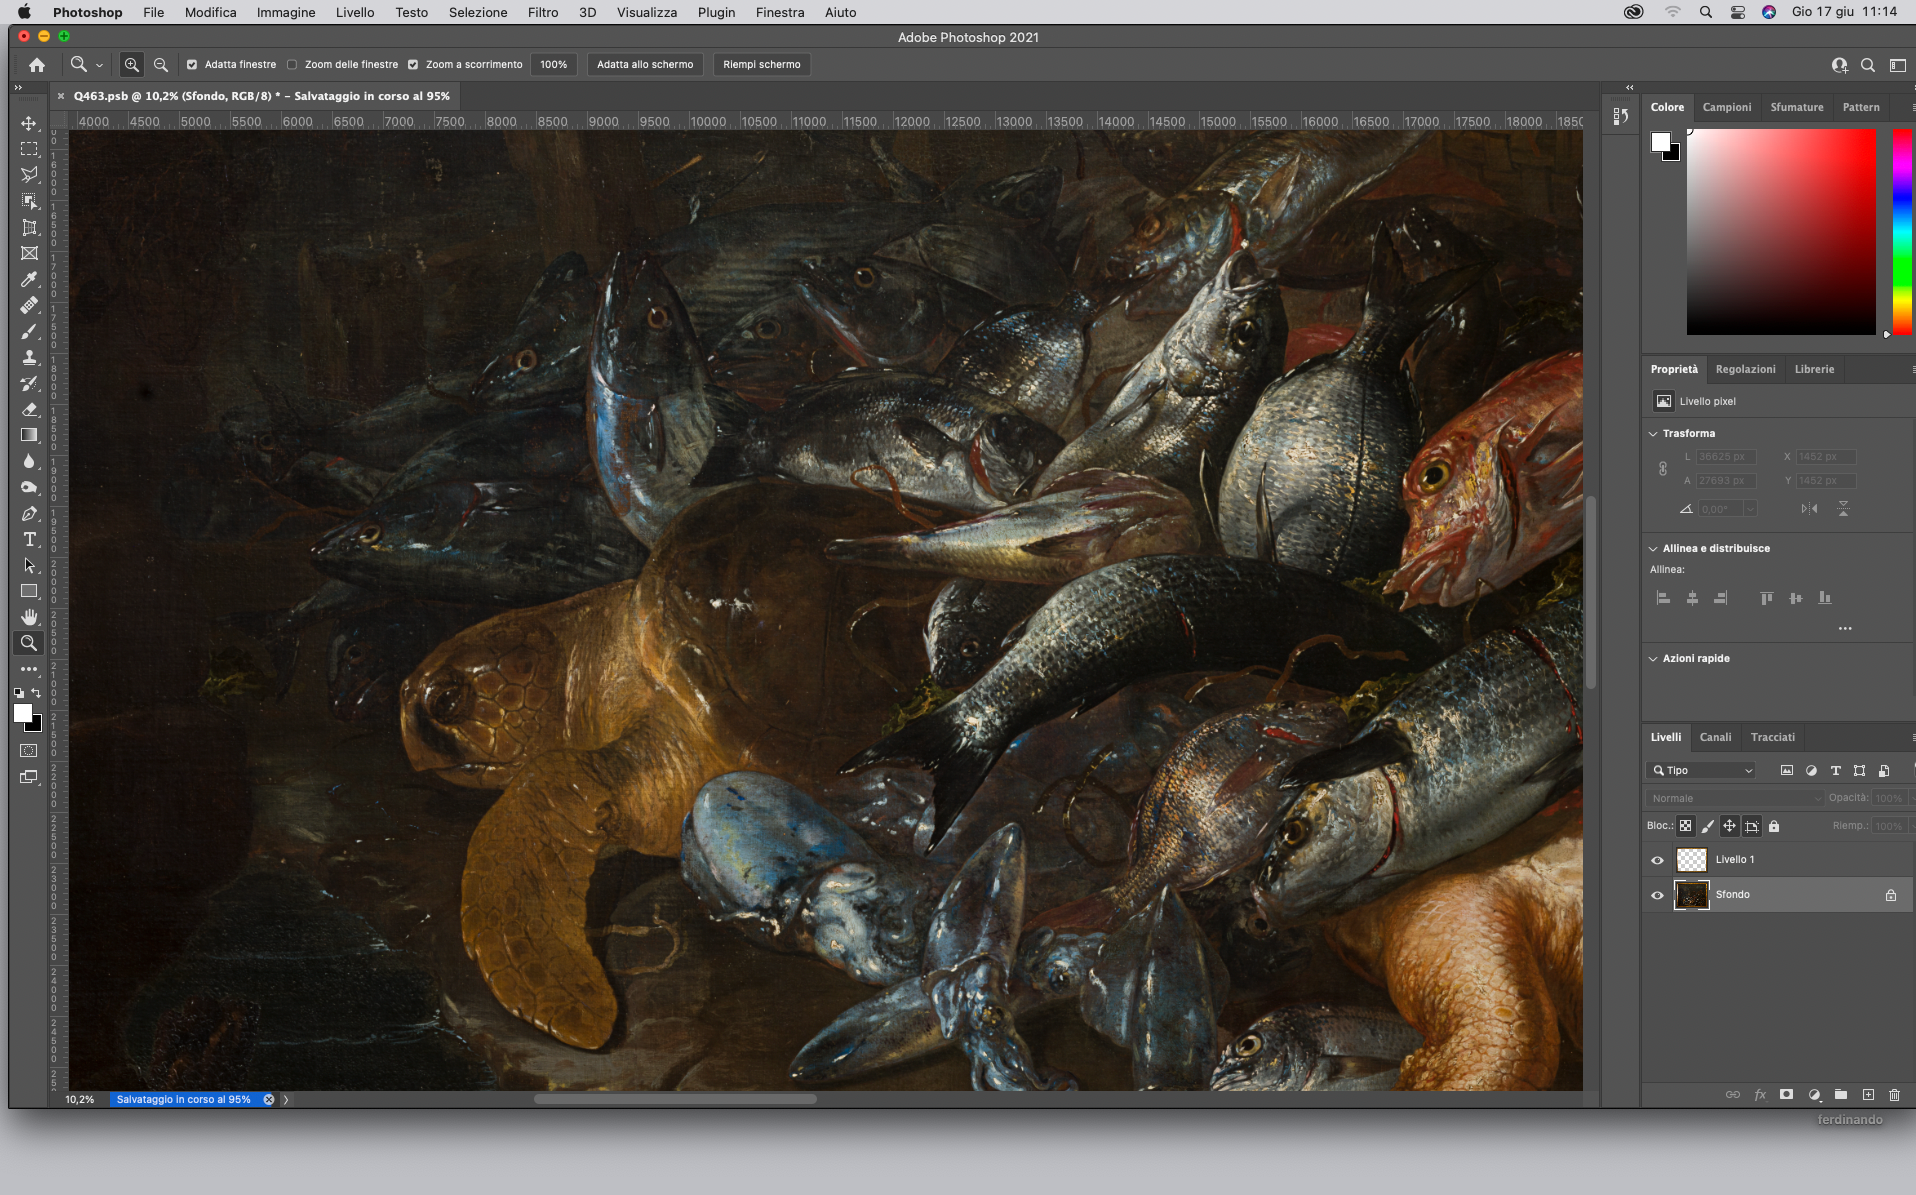Viewport: 1916px width, 1195px height.
Task: Toggle Zoom a scorrimento checkbox
Action: [413, 64]
